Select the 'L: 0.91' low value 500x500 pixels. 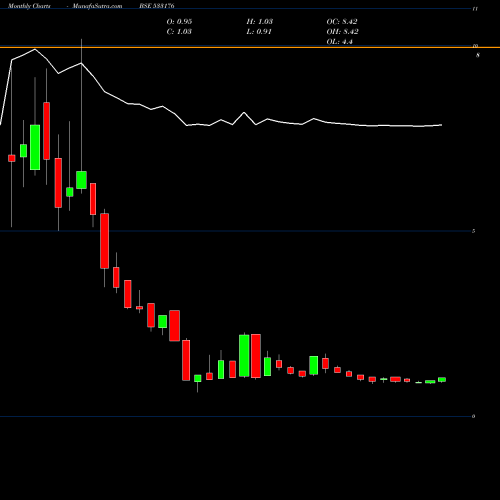[259, 32]
